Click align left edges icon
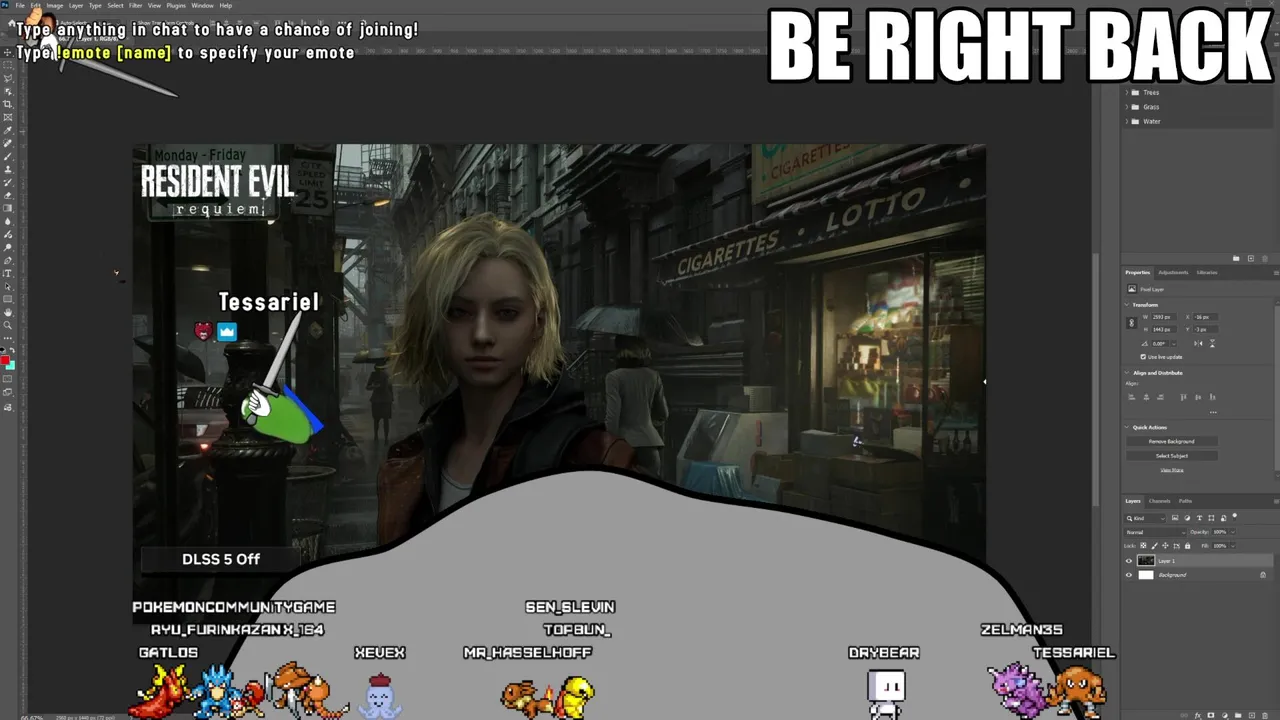The height and width of the screenshot is (720, 1280). (x=1132, y=397)
